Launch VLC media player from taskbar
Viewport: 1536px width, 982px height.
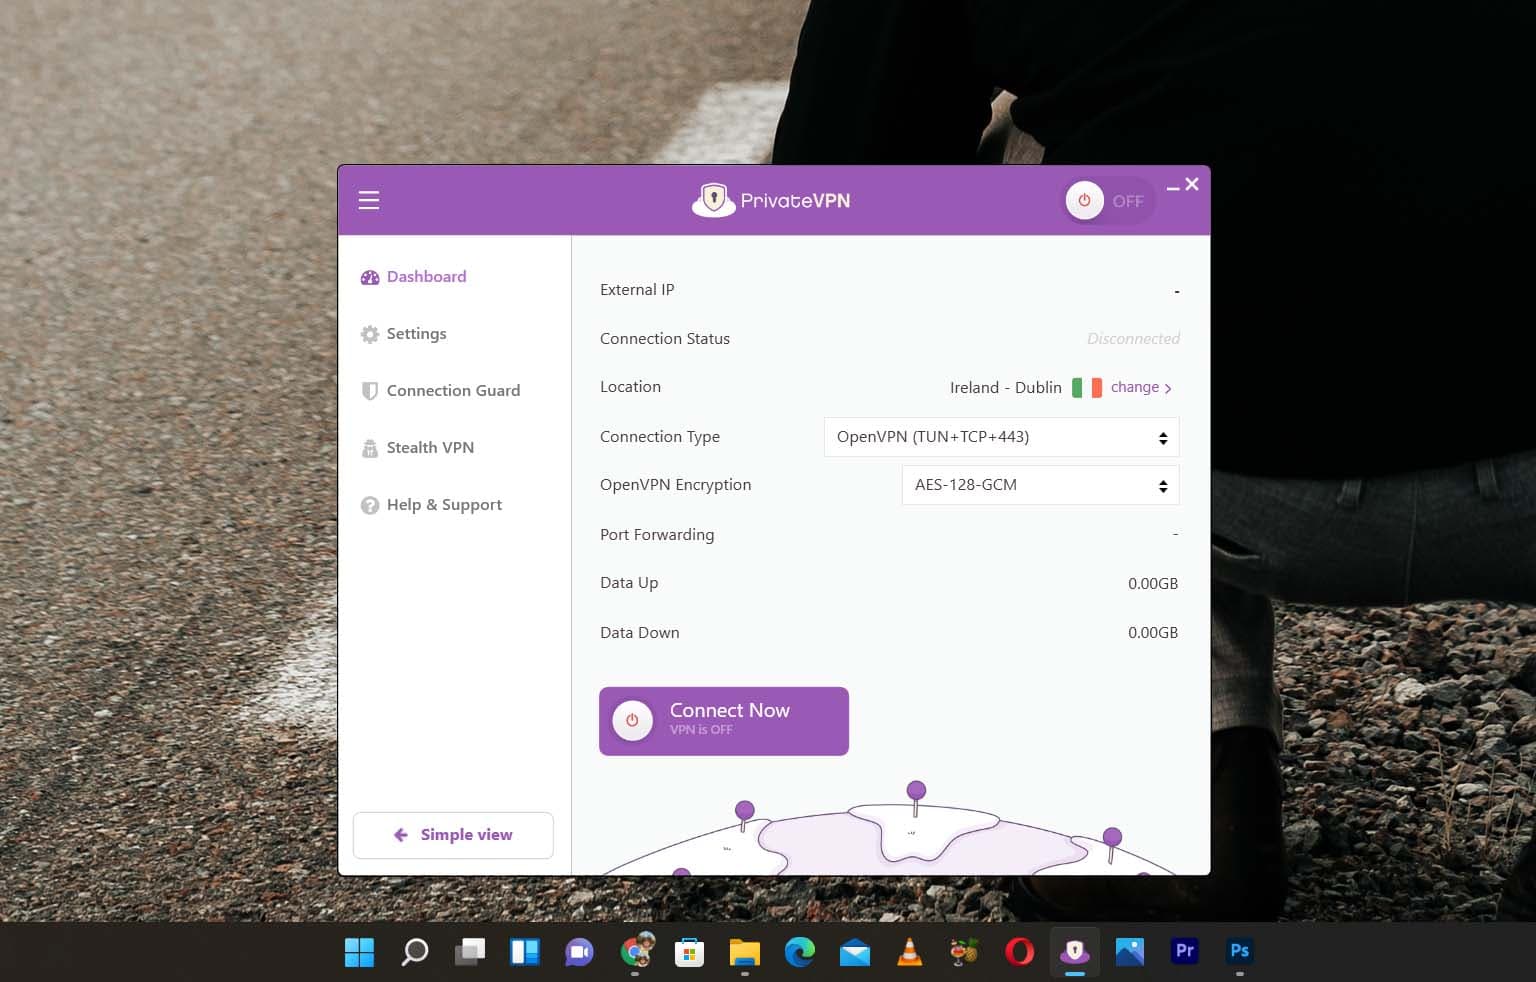pyautogui.click(x=909, y=952)
